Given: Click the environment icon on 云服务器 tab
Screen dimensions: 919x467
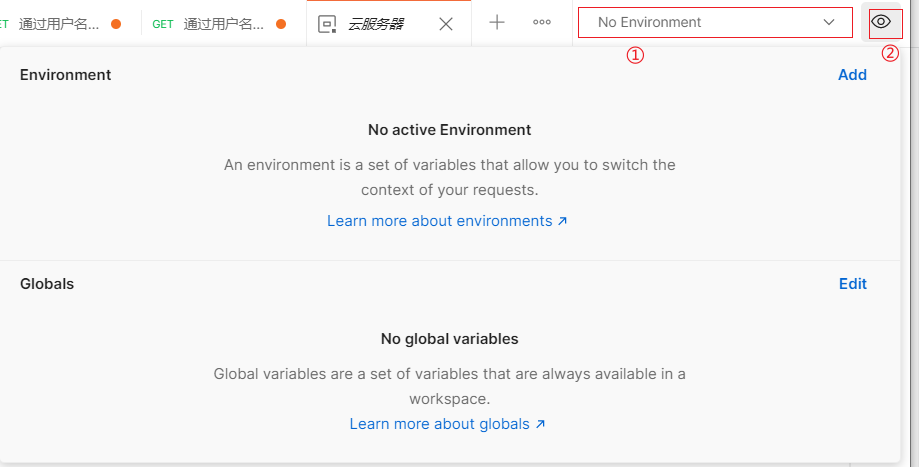Looking at the screenshot, I should (x=327, y=24).
